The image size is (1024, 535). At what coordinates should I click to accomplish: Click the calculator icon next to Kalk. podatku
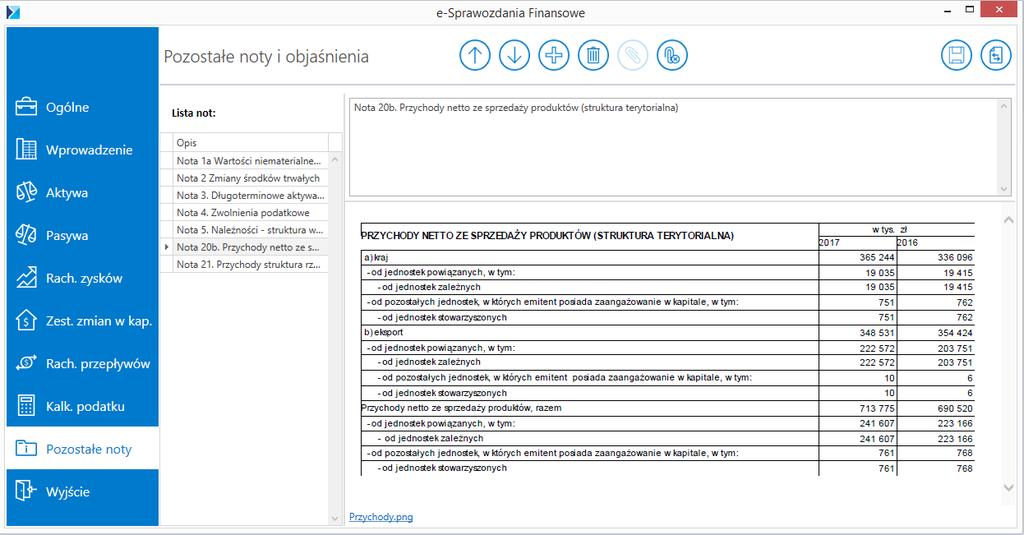26,406
